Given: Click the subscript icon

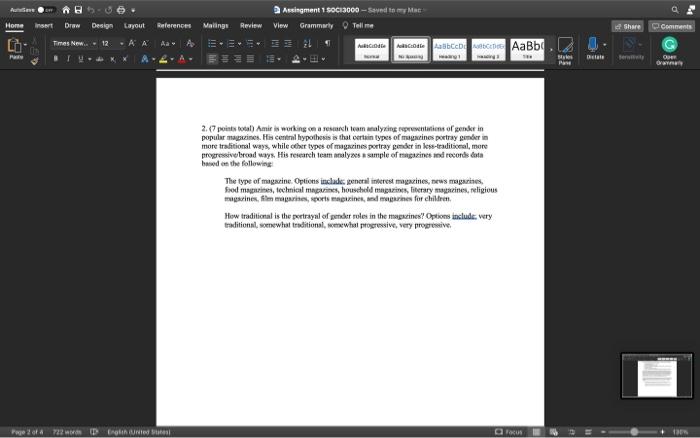Looking at the screenshot, I should point(112,59).
